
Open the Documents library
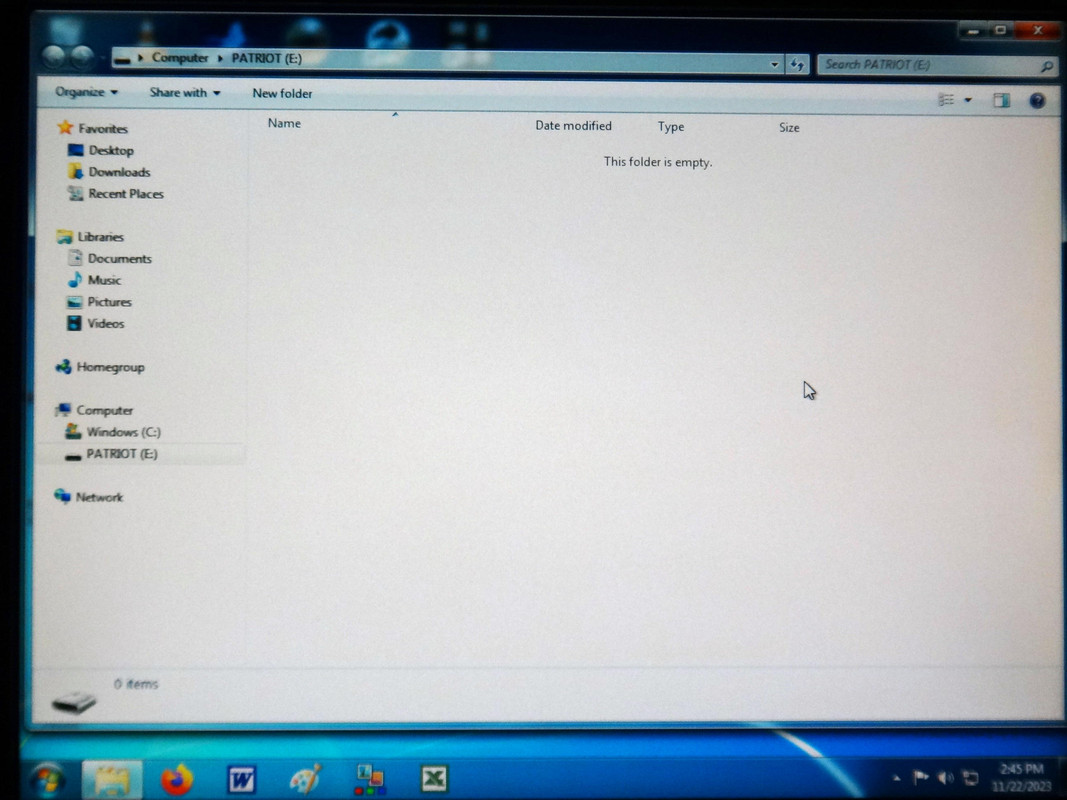click(x=120, y=259)
